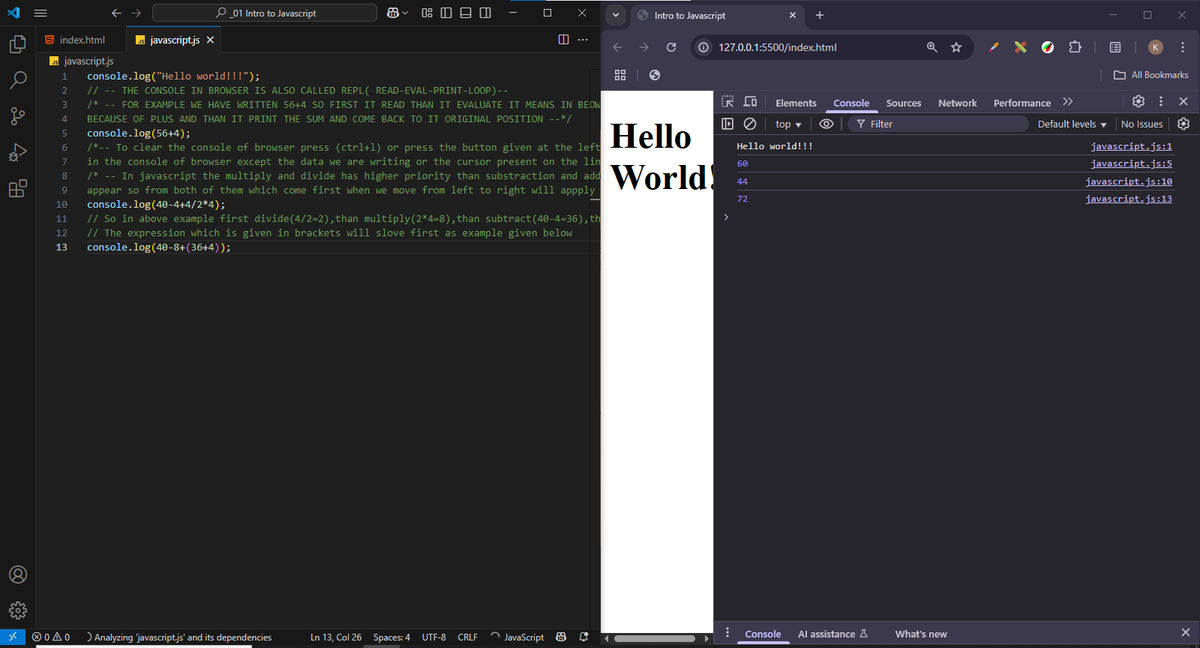Open the color picker pen extension
The width and height of the screenshot is (1200, 648).
[x=995, y=47]
